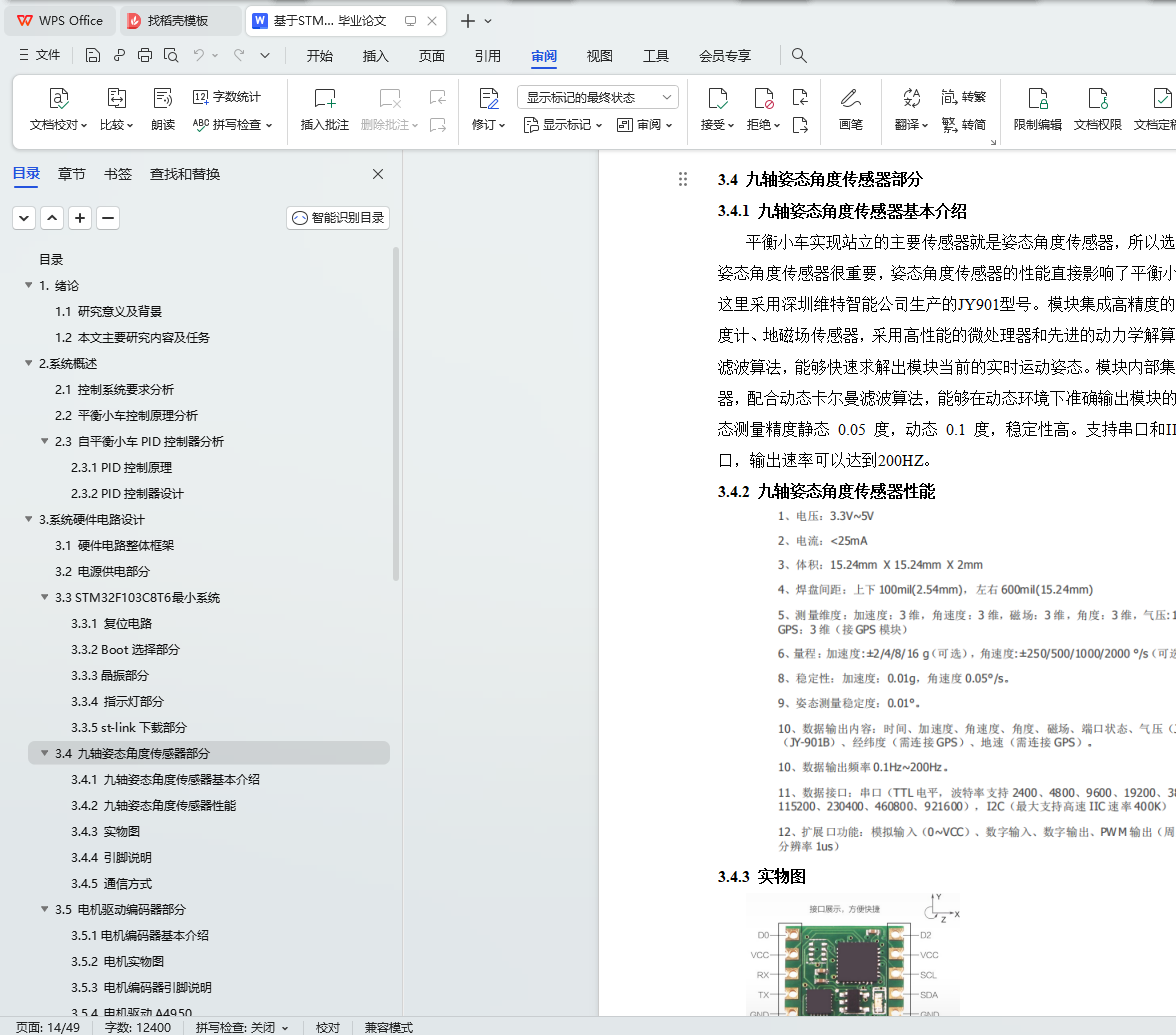The image size is (1176, 1035).
Task: Collapse the 1. 绪论 tree node
Action: [28, 285]
